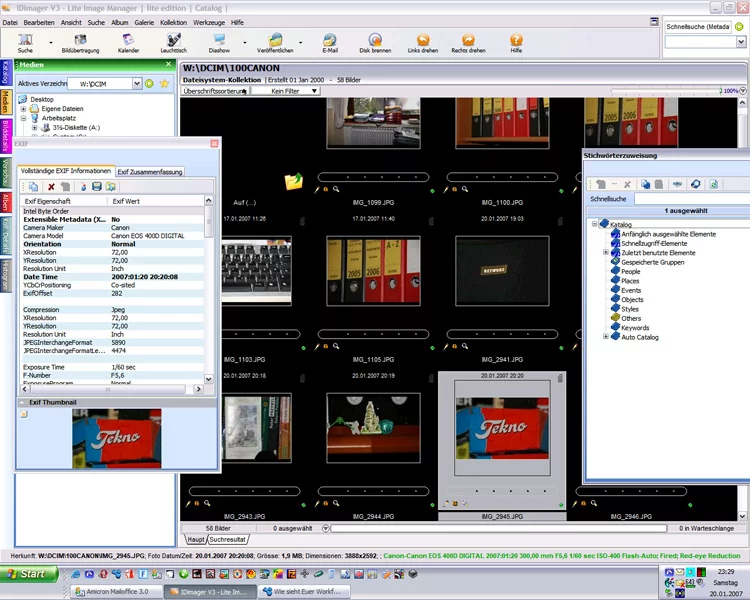Toggle the green dot under IMG_2941.JPG

(561, 348)
